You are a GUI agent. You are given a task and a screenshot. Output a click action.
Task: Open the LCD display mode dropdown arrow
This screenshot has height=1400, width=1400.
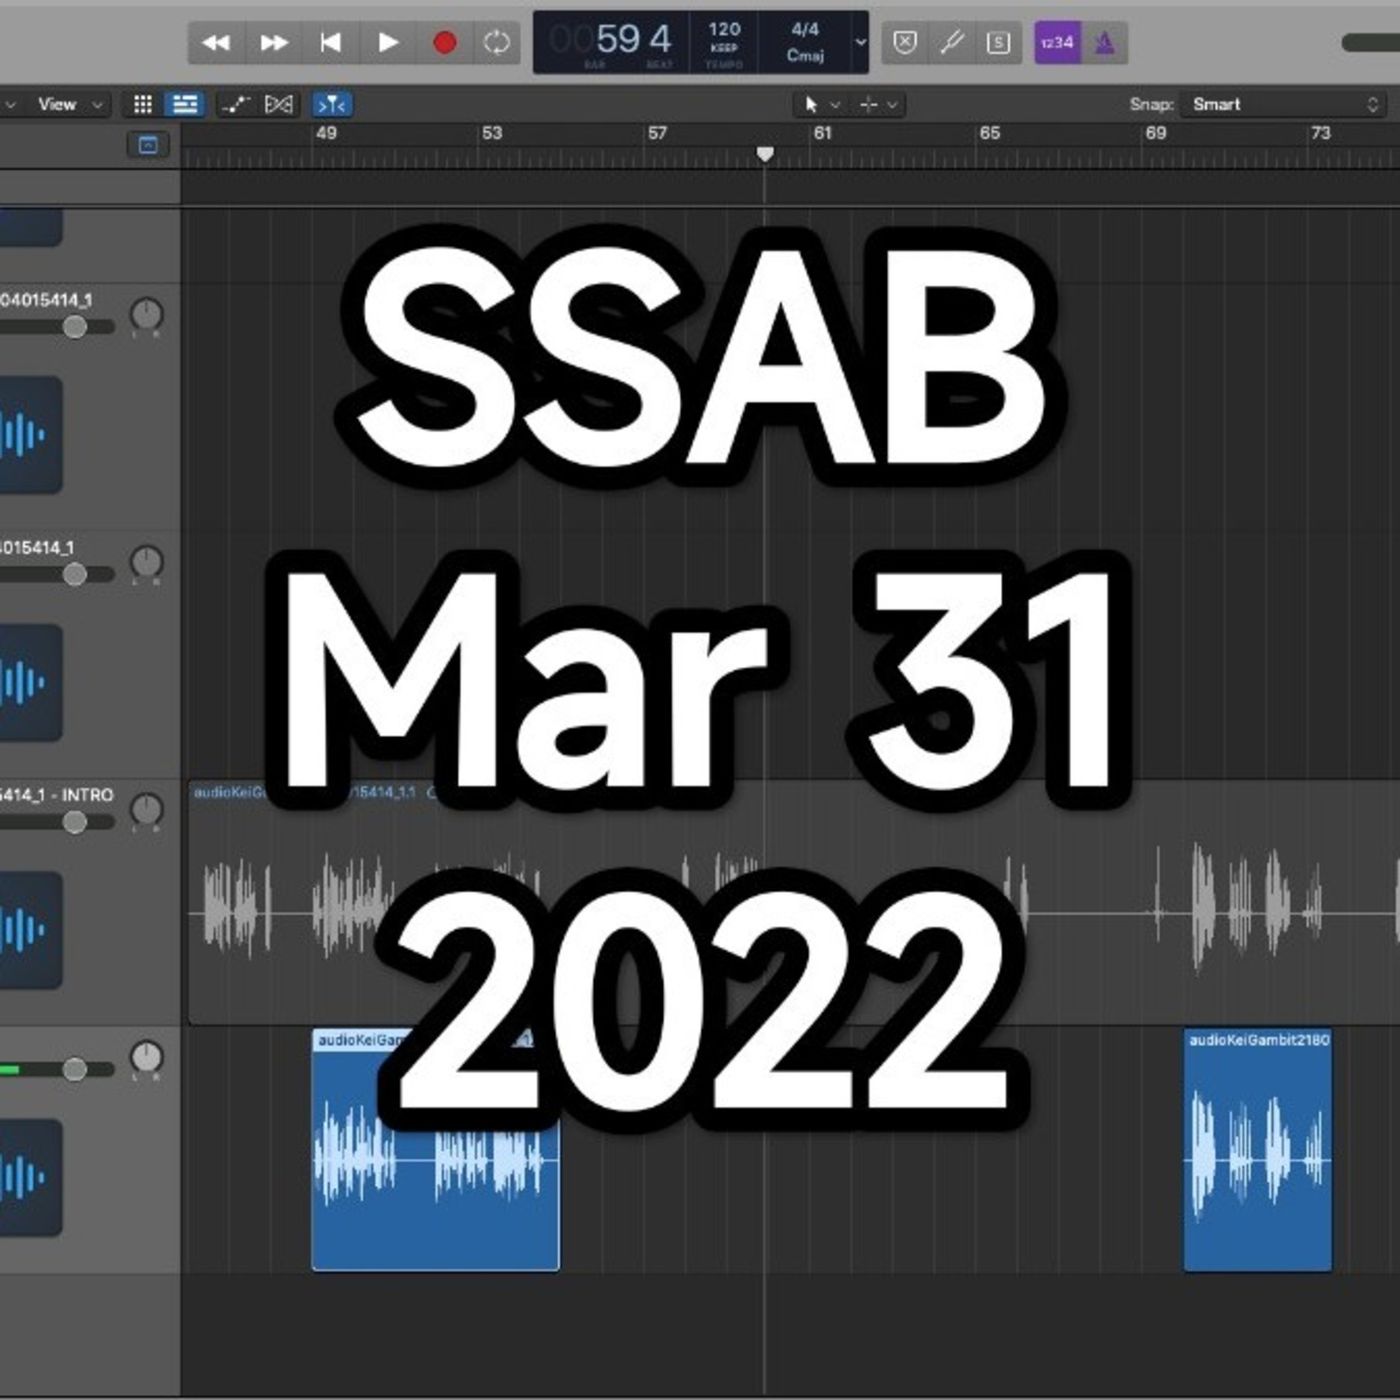coord(860,43)
